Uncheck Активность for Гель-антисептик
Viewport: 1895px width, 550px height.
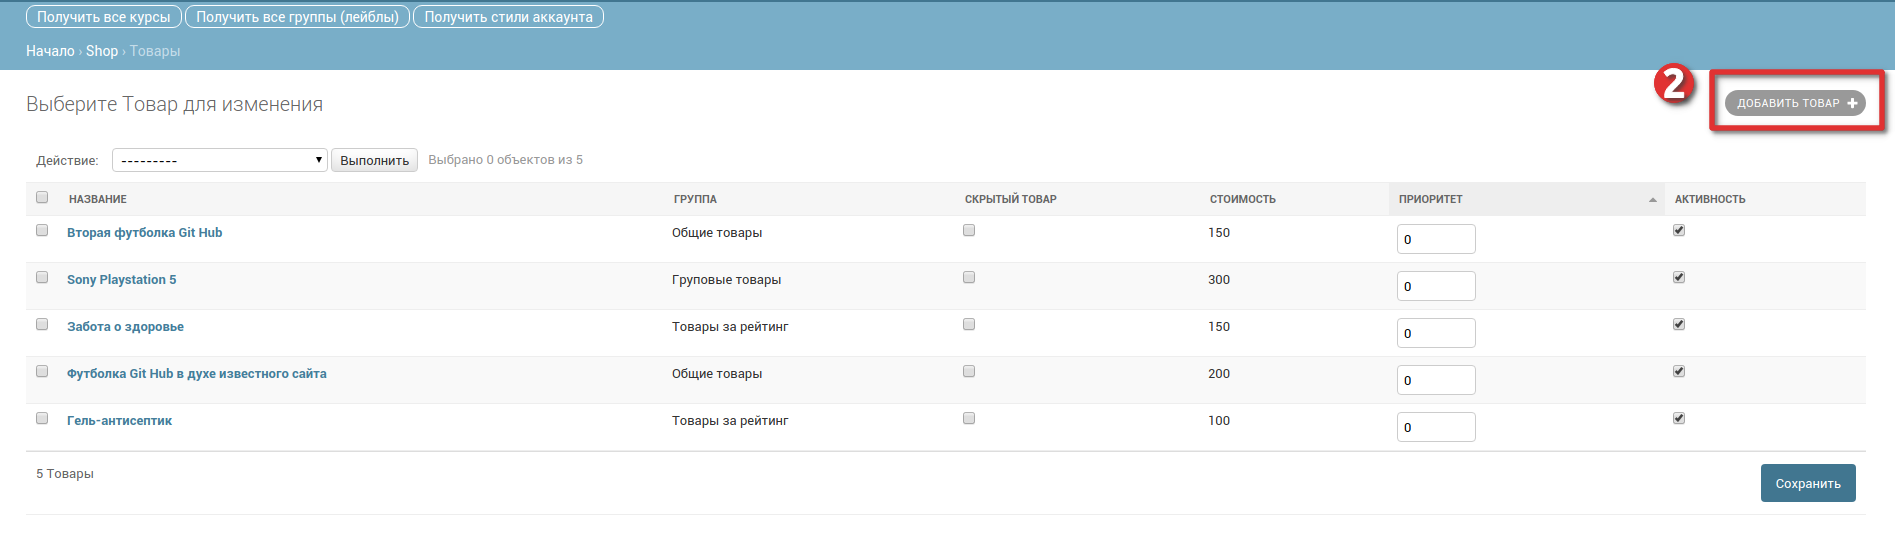(1679, 418)
